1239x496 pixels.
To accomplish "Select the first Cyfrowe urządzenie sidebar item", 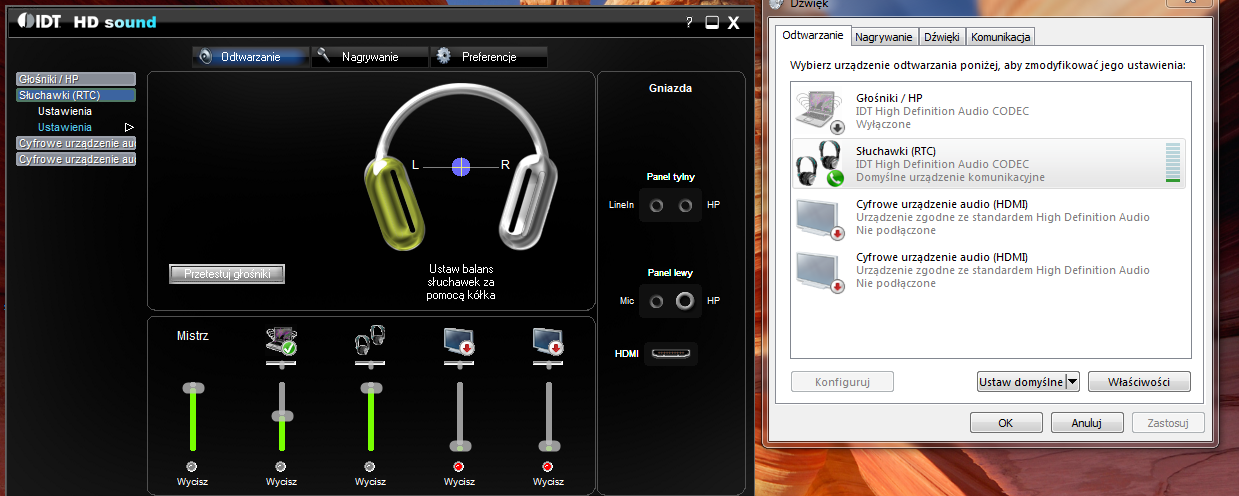I will pyautogui.click(x=76, y=143).
